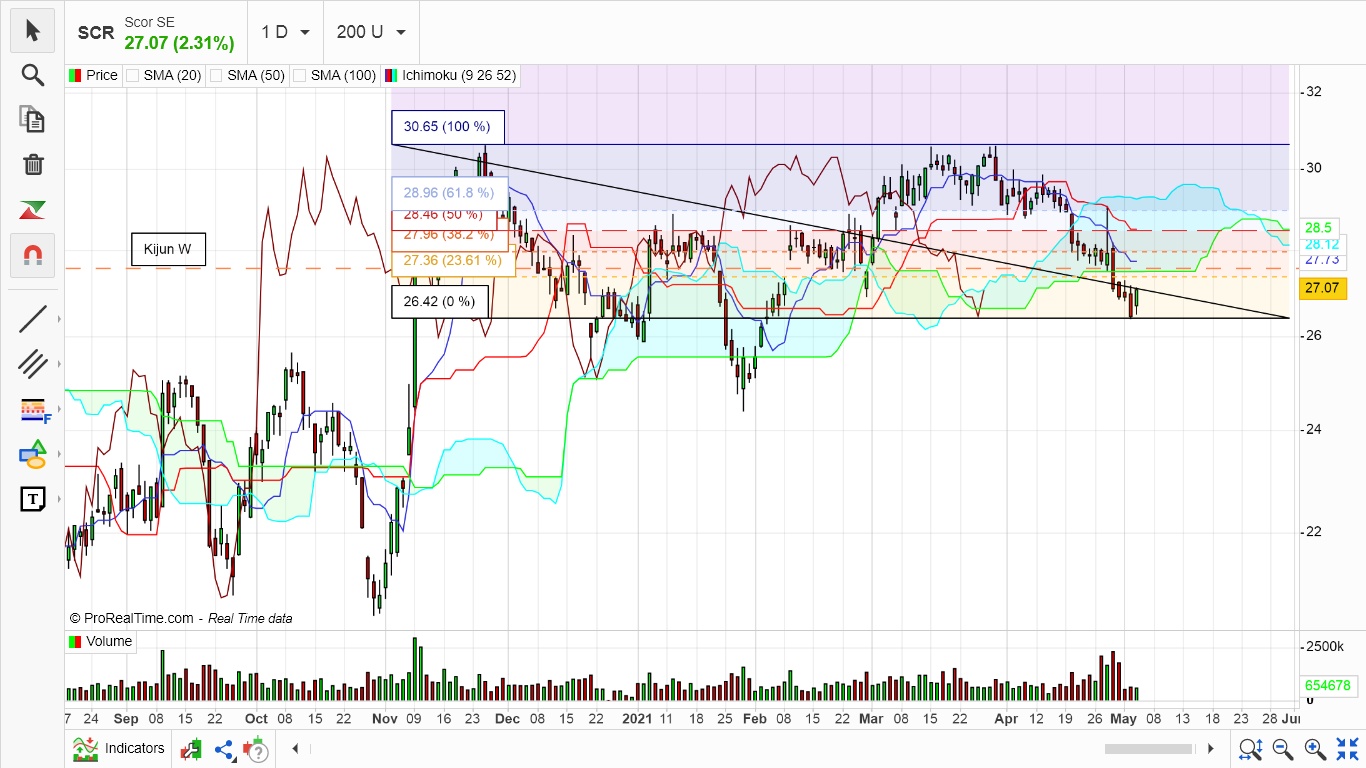Select the Fibonacci retracement tool
Viewport: 1366px width, 768px height.
coord(32,410)
